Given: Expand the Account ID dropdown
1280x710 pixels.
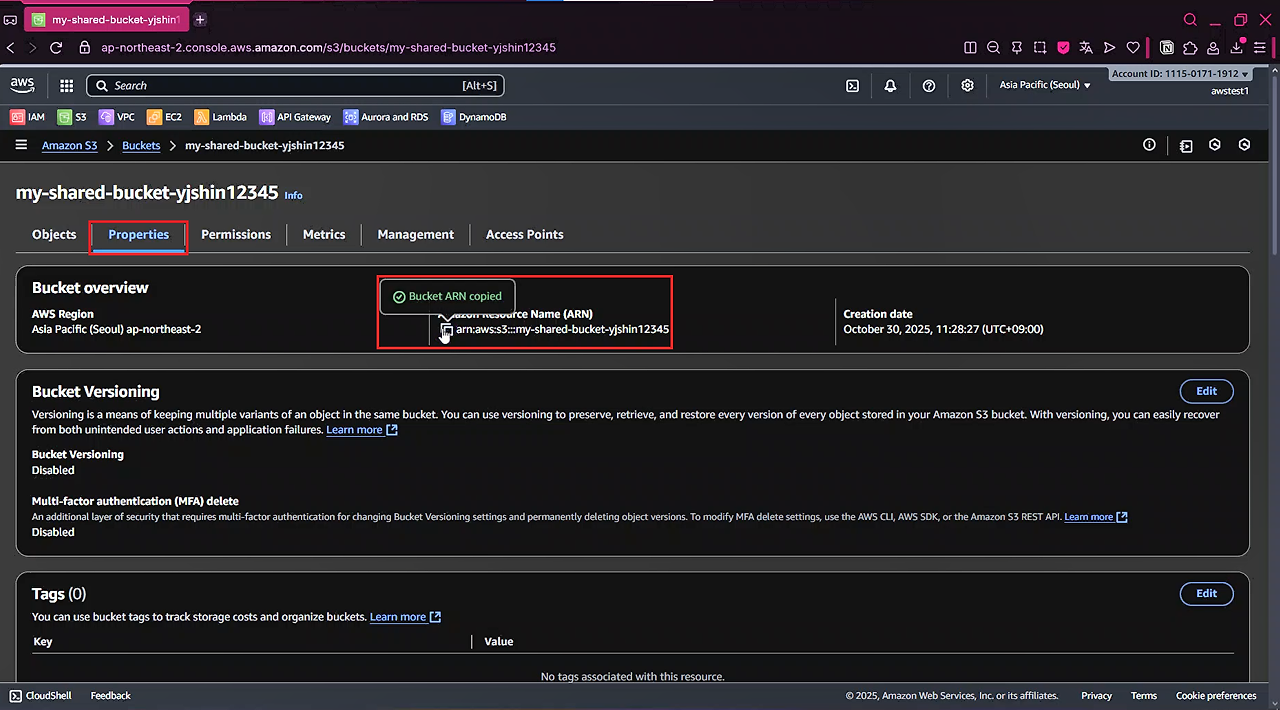Looking at the screenshot, I should click(1180, 74).
